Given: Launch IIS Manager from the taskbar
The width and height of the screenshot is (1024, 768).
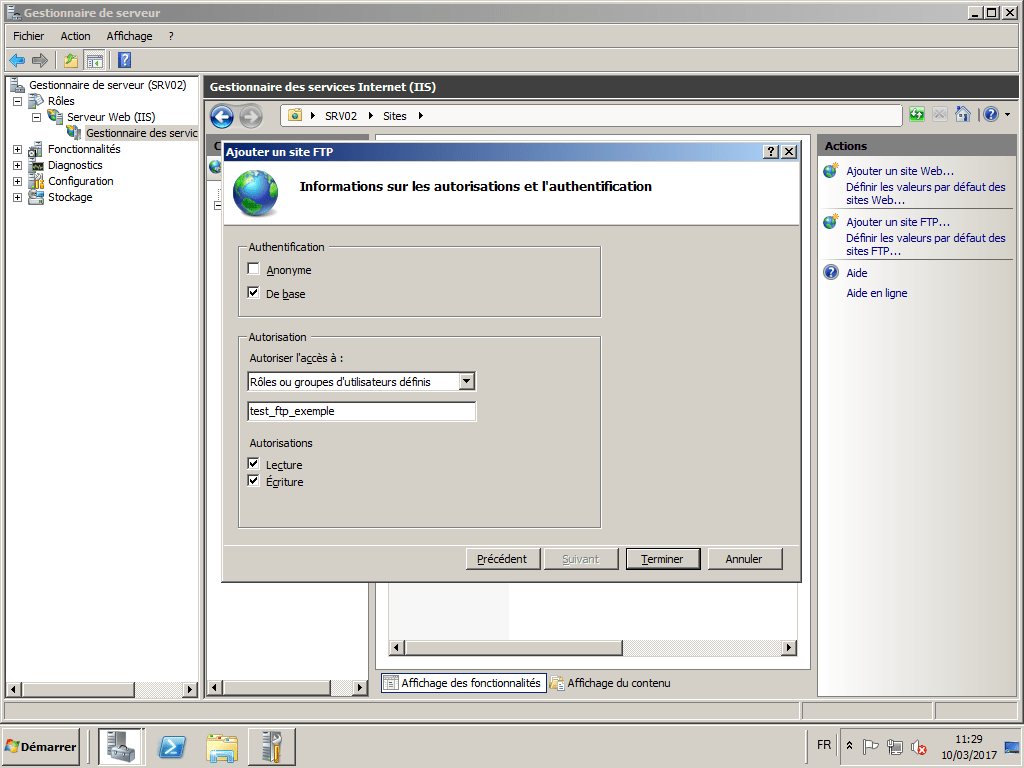Looking at the screenshot, I should point(271,746).
